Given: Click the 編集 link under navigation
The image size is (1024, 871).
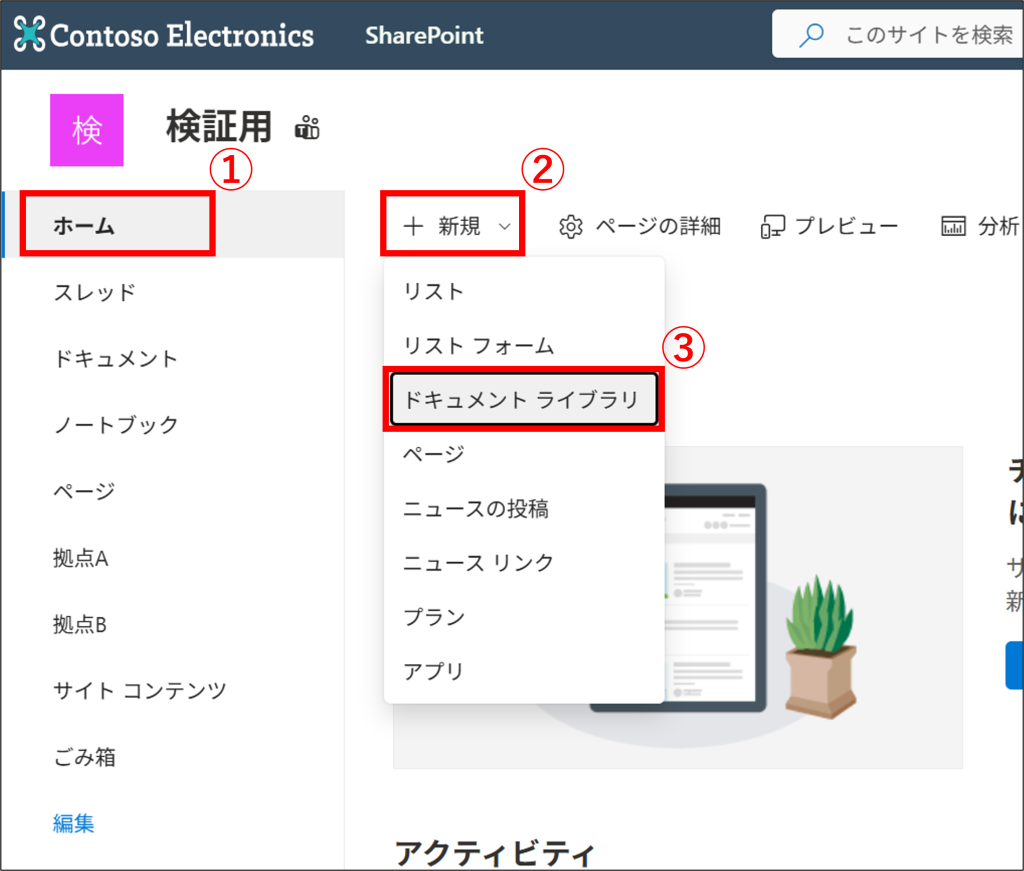Looking at the screenshot, I should 74,823.
